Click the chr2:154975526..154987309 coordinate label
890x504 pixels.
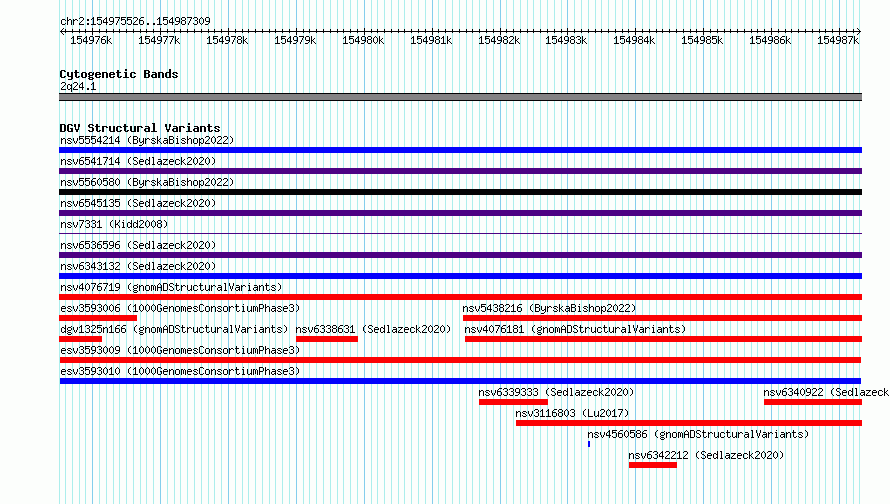(x=135, y=21)
